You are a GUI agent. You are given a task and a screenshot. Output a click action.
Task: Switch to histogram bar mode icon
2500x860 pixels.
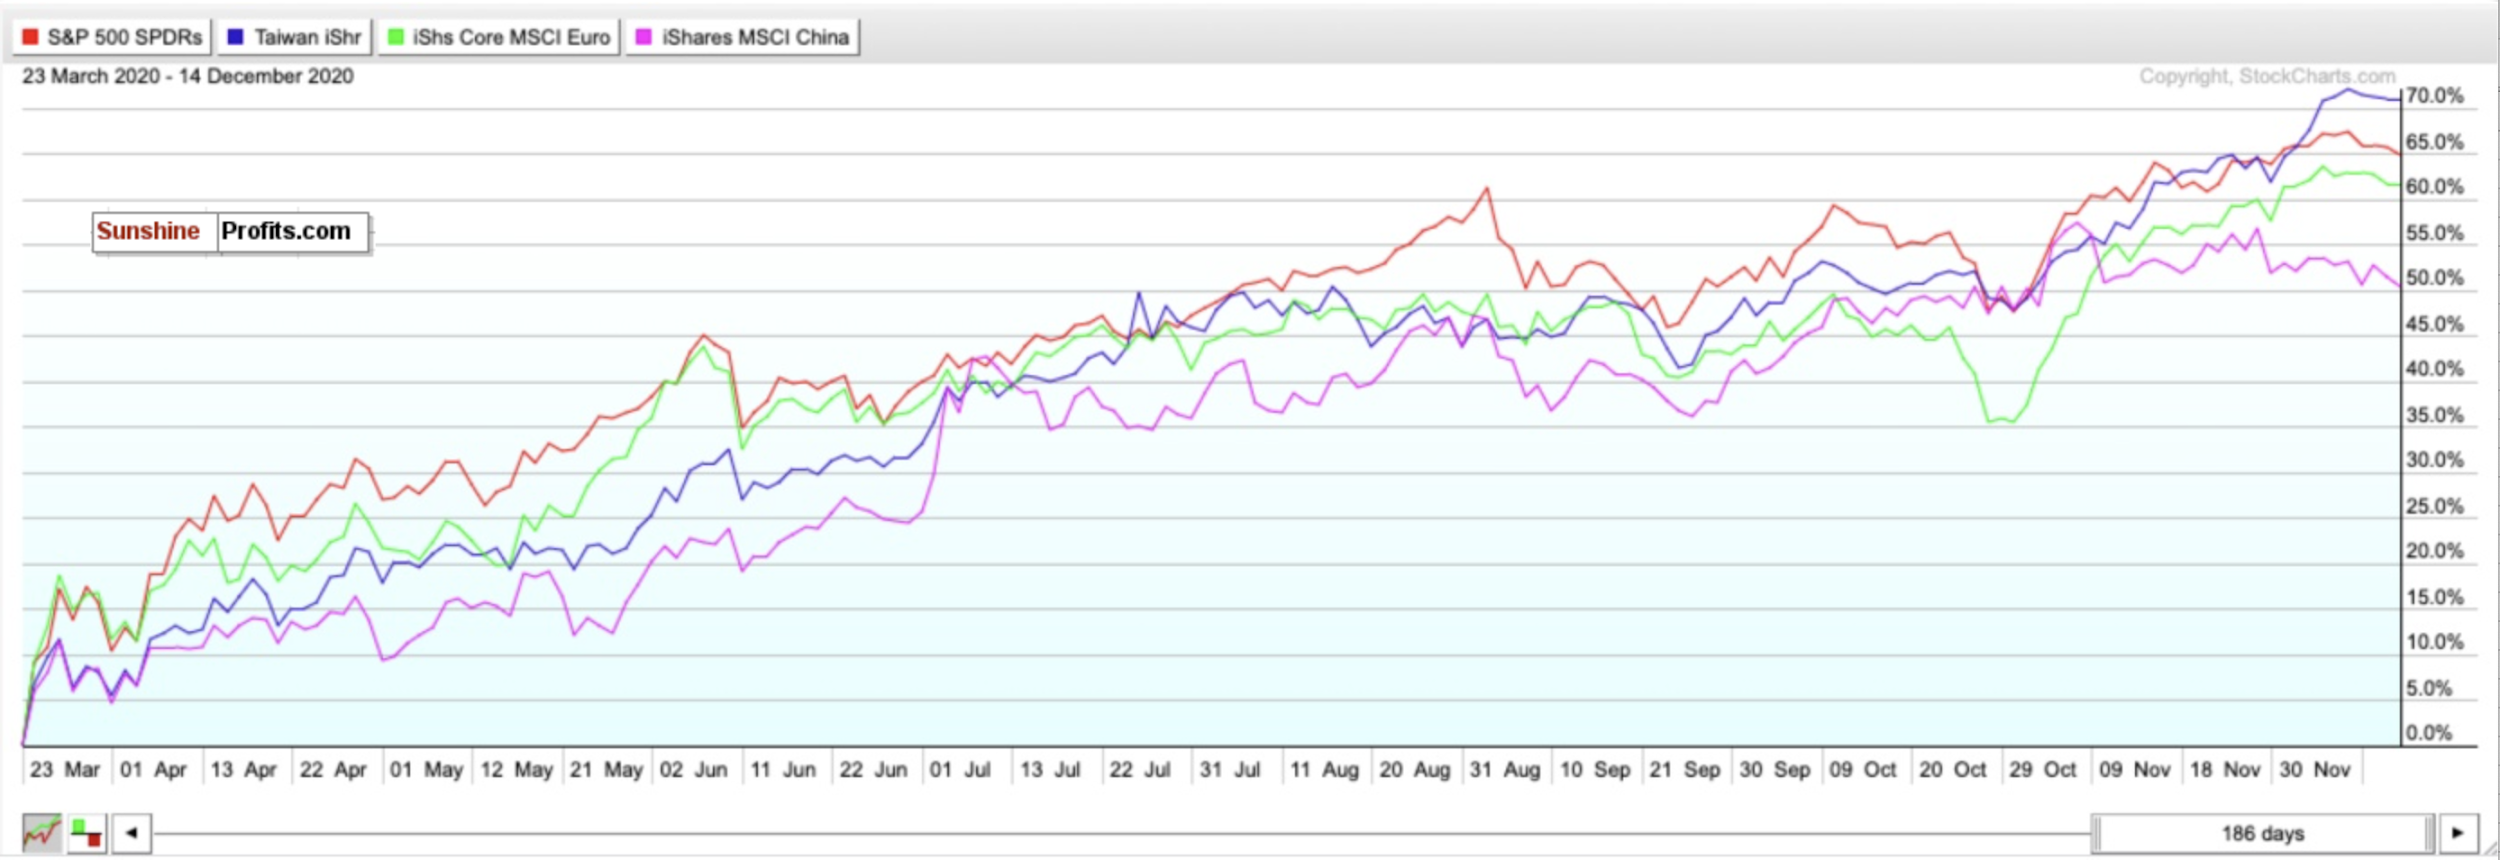(87, 833)
